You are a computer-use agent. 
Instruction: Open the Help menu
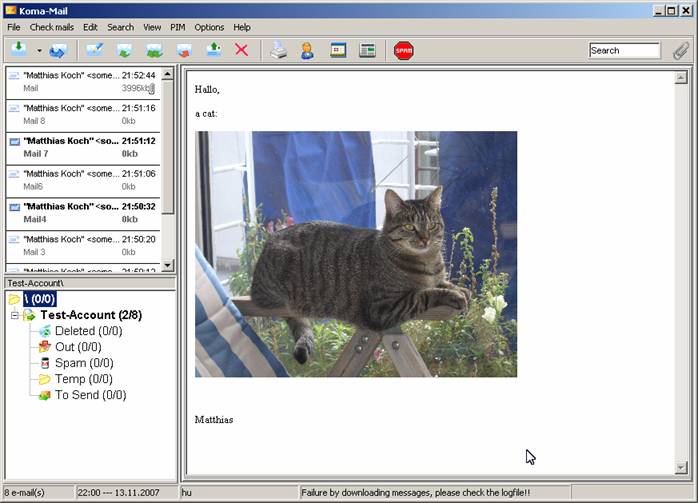pyautogui.click(x=242, y=27)
